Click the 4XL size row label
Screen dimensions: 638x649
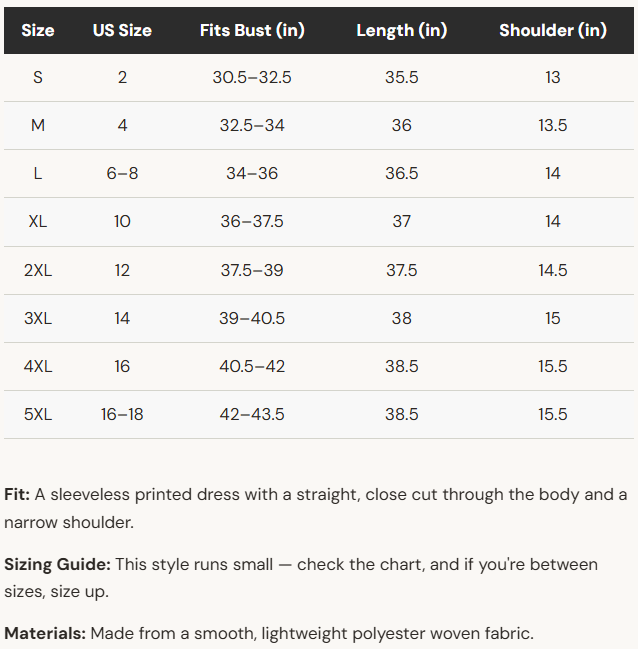tap(38, 366)
